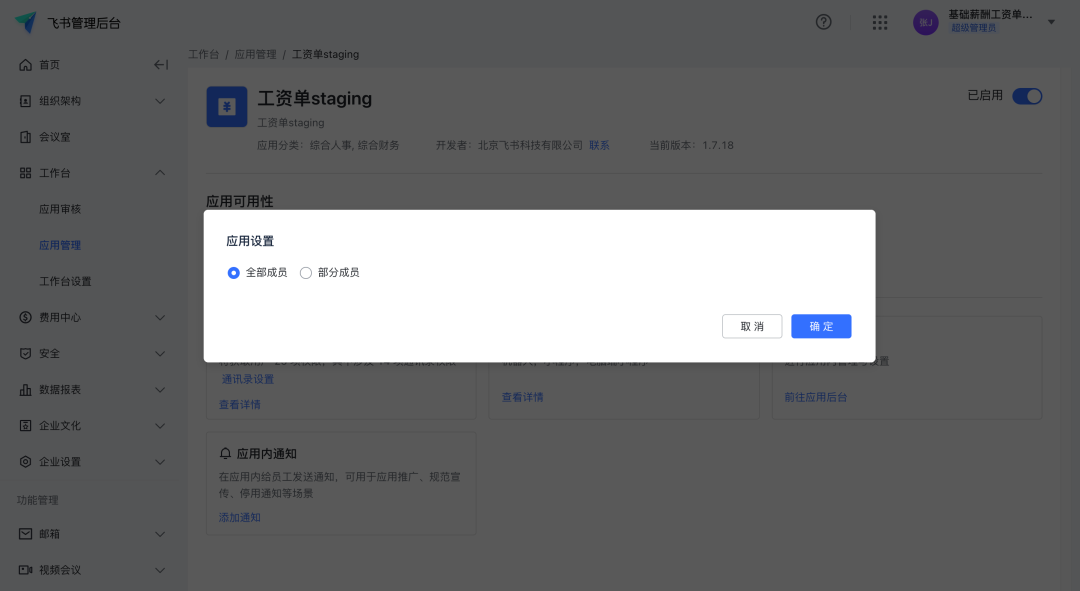The image size is (1080, 591).
Task: Click the 工资单staging app icon
Action: click(227, 107)
